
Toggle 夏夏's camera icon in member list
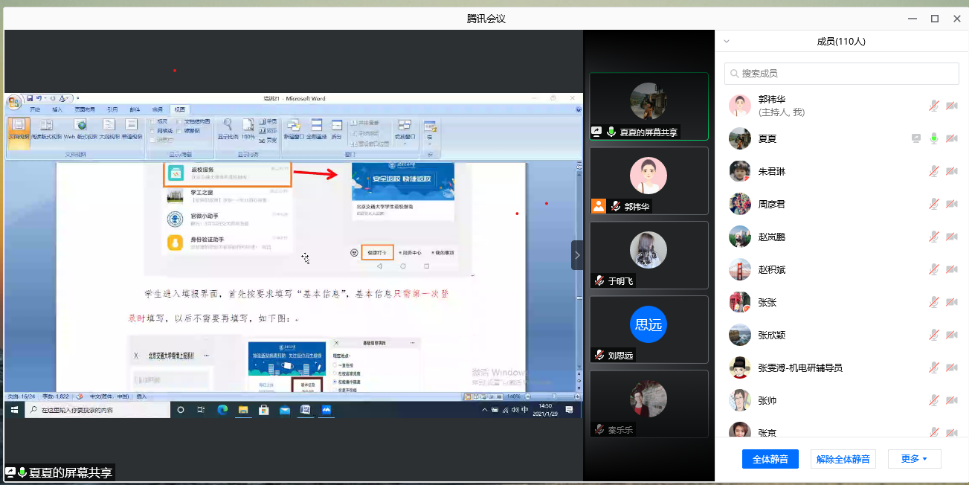point(951,139)
